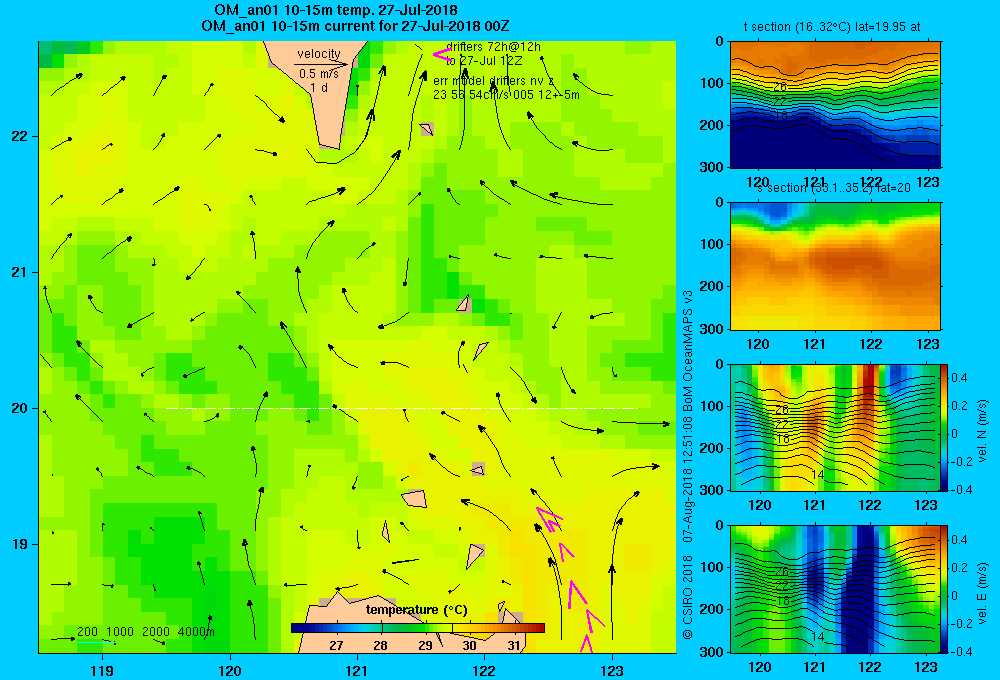This screenshot has width=1000, height=680.
Task: Click the "temperature (°C)" colorbar label
Action: click(x=416, y=610)
